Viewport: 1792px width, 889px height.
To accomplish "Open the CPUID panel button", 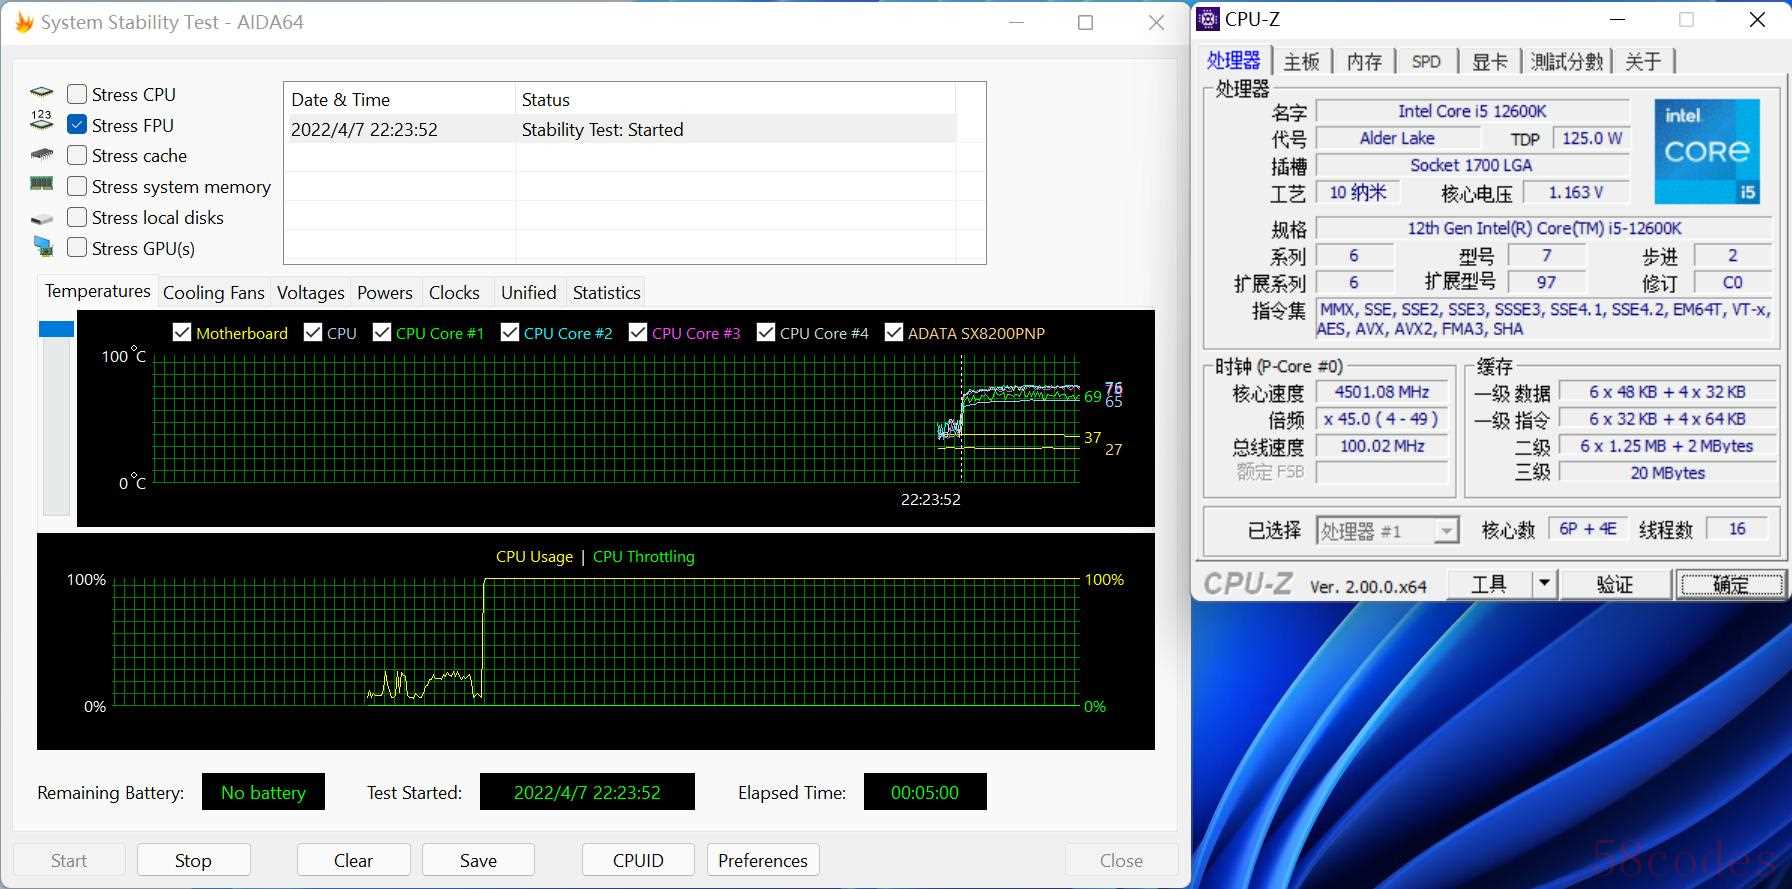I will point(638,860).
